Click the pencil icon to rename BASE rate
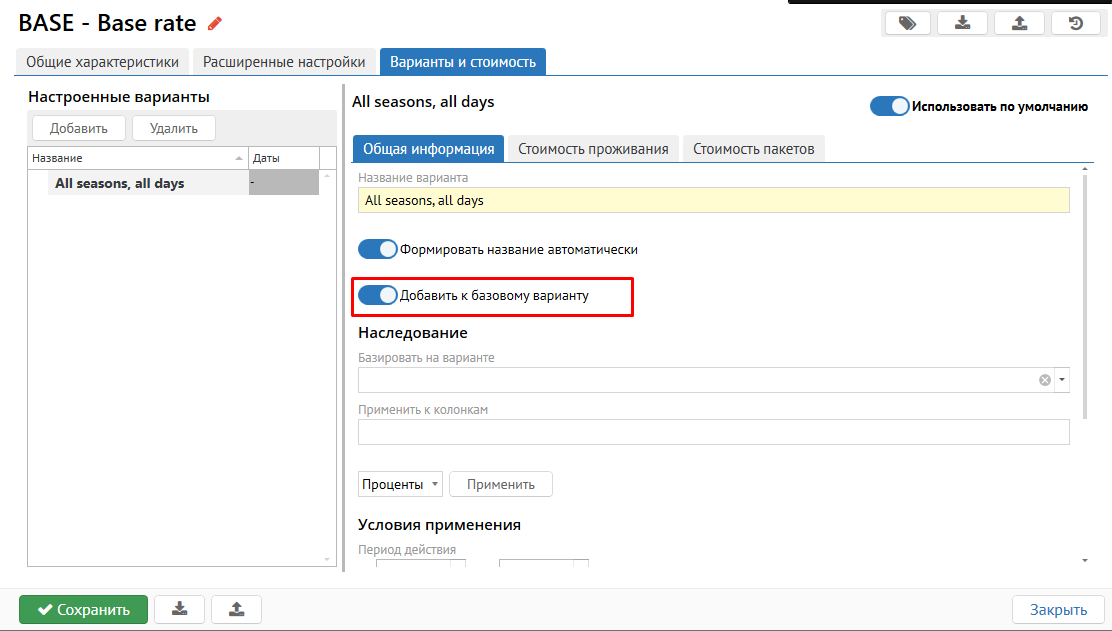 pos(215,24)
